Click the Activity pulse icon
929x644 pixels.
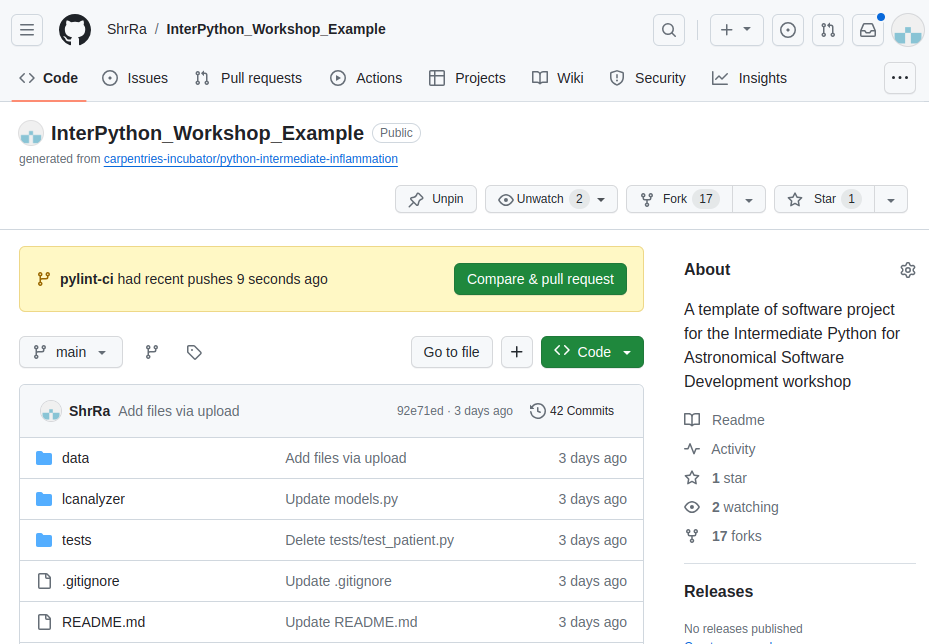click(x=692, y=448)
